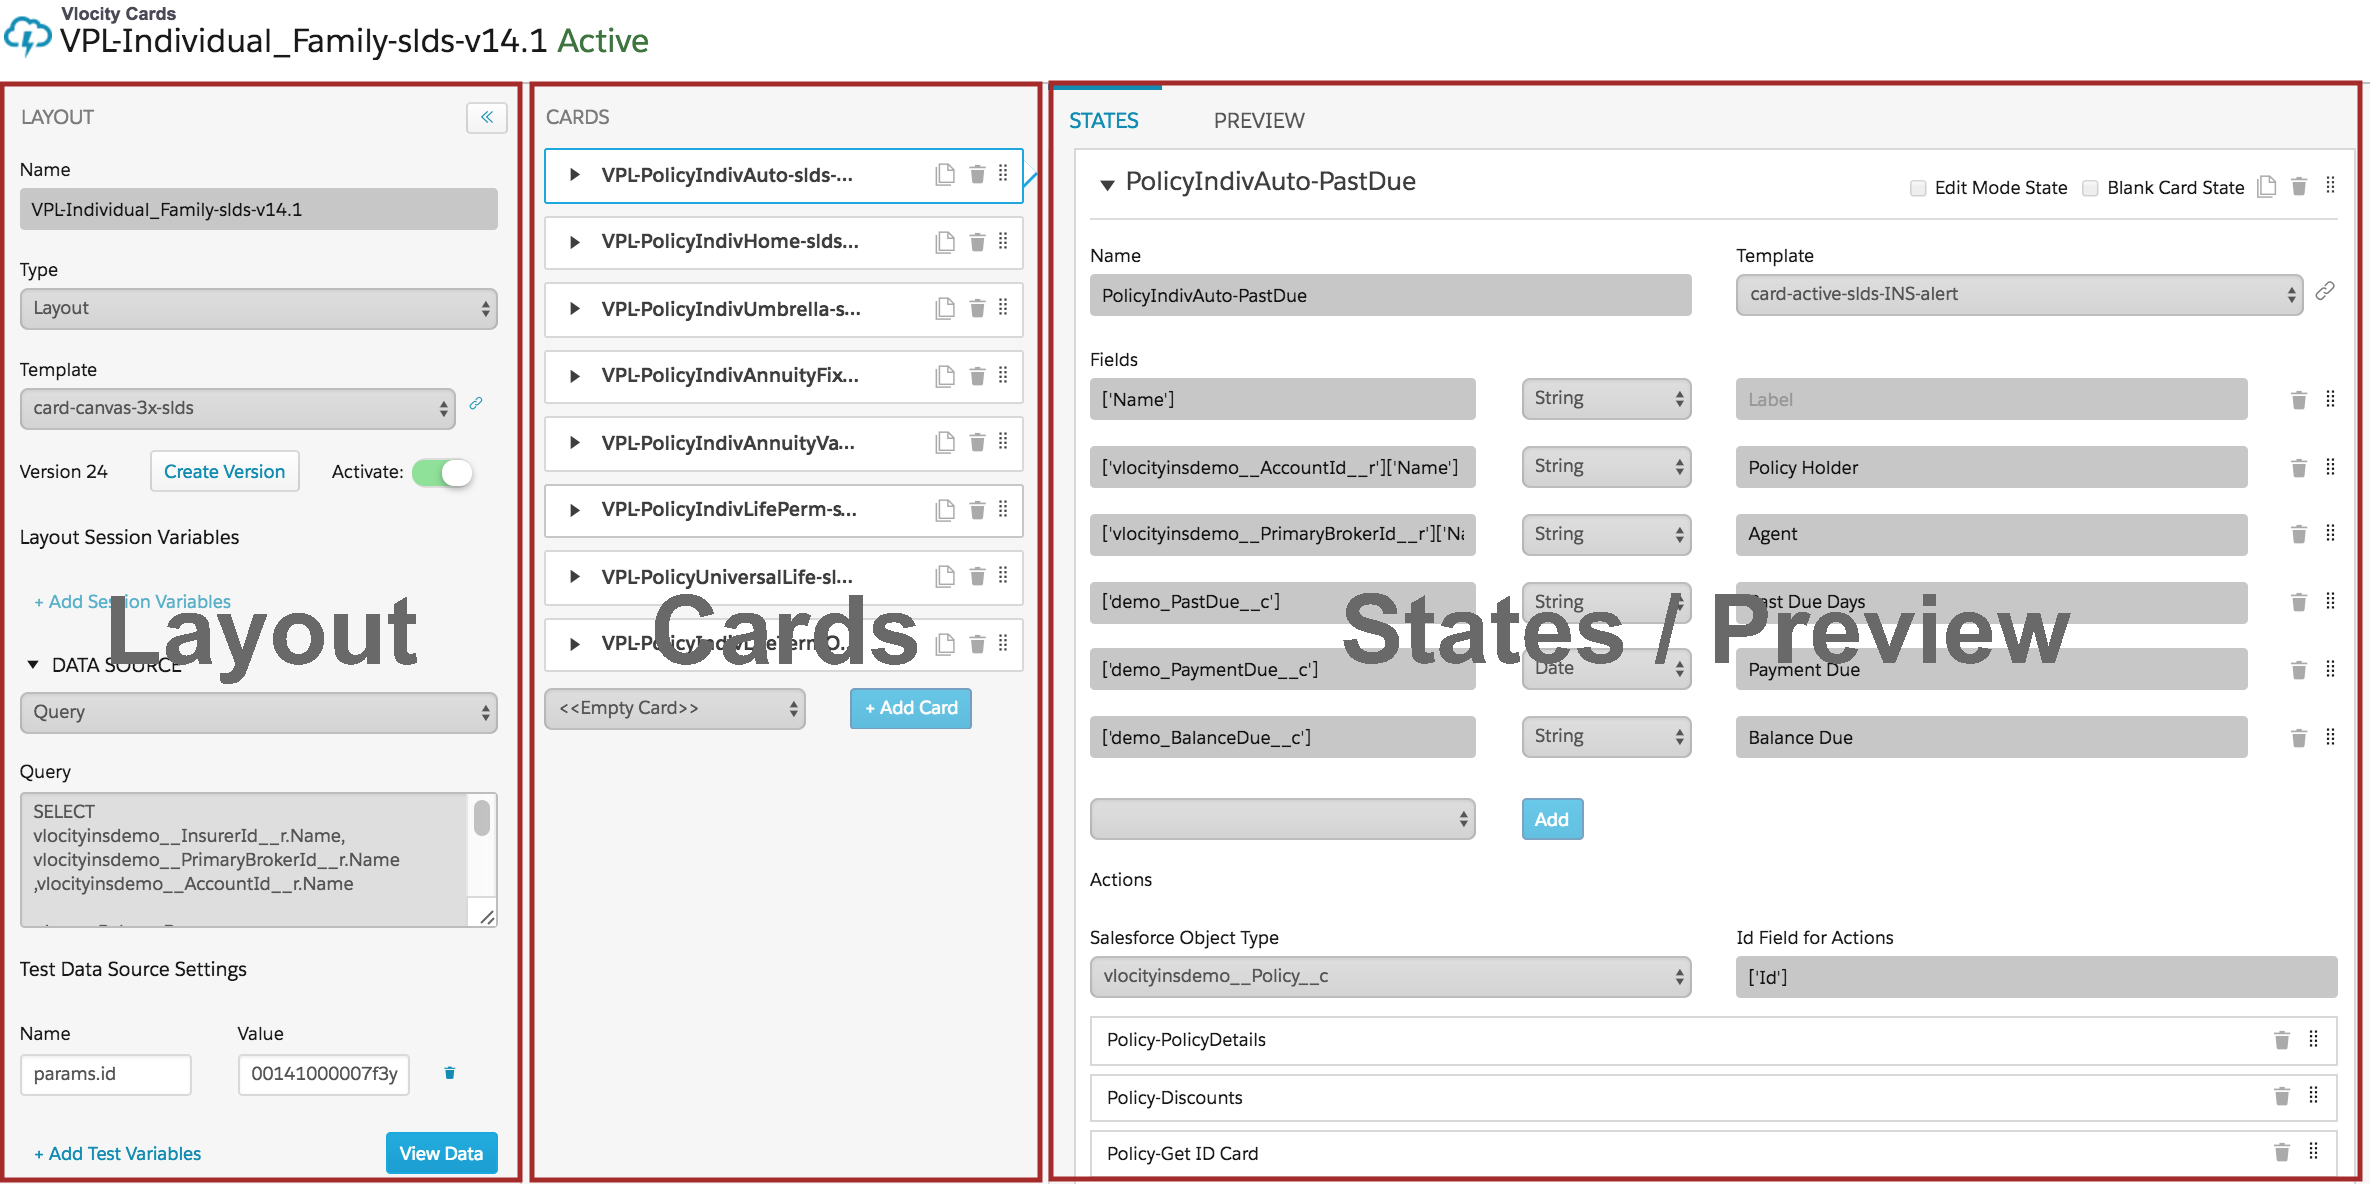Delete the PolicyIndivAuto-PastDue state
The image size is (2370, 1184).
click(x=2299, y=186)
